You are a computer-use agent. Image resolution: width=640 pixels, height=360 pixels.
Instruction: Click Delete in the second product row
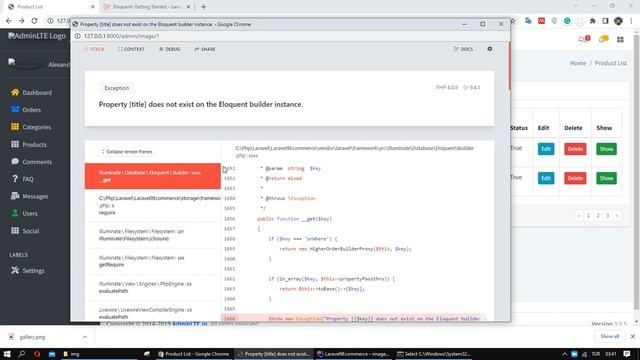pos(575,178)
